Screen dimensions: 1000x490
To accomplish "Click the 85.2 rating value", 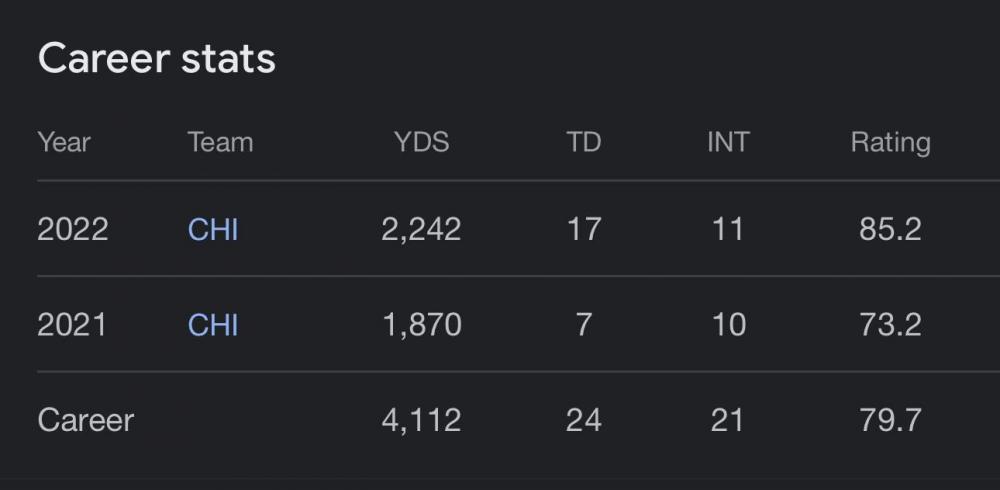I will [x=890, y=229].
